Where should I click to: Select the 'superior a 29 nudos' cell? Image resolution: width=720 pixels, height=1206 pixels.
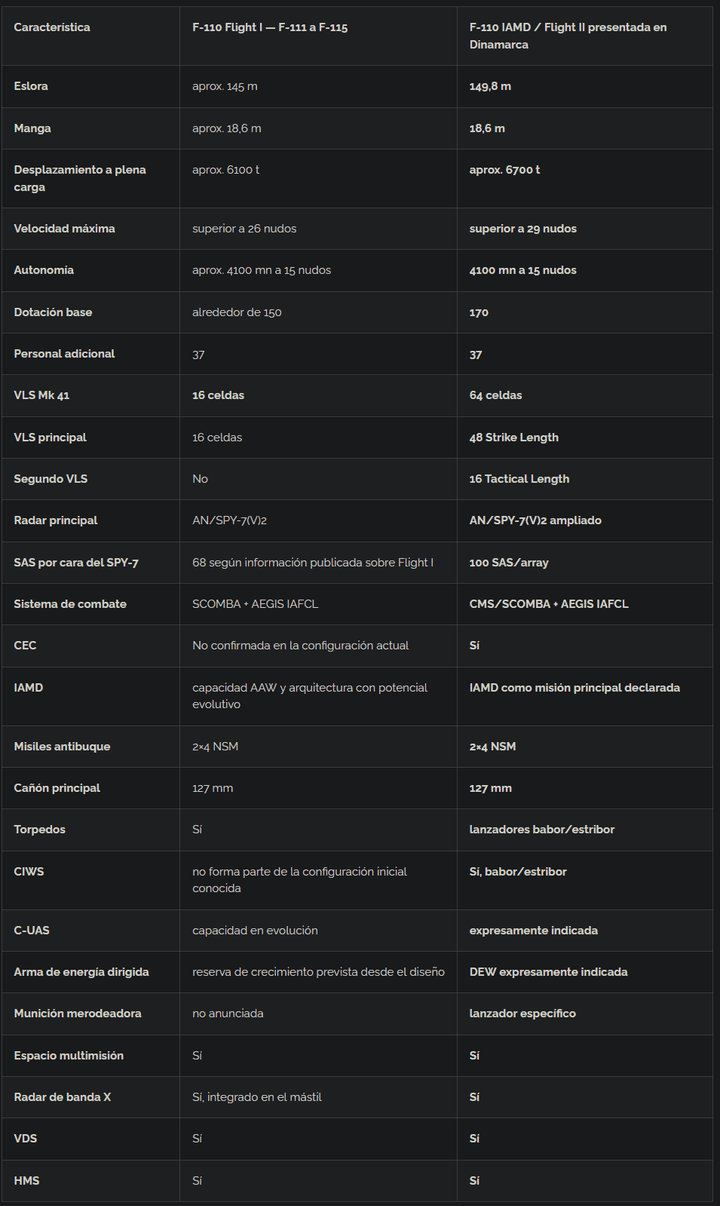coord(523,229)
